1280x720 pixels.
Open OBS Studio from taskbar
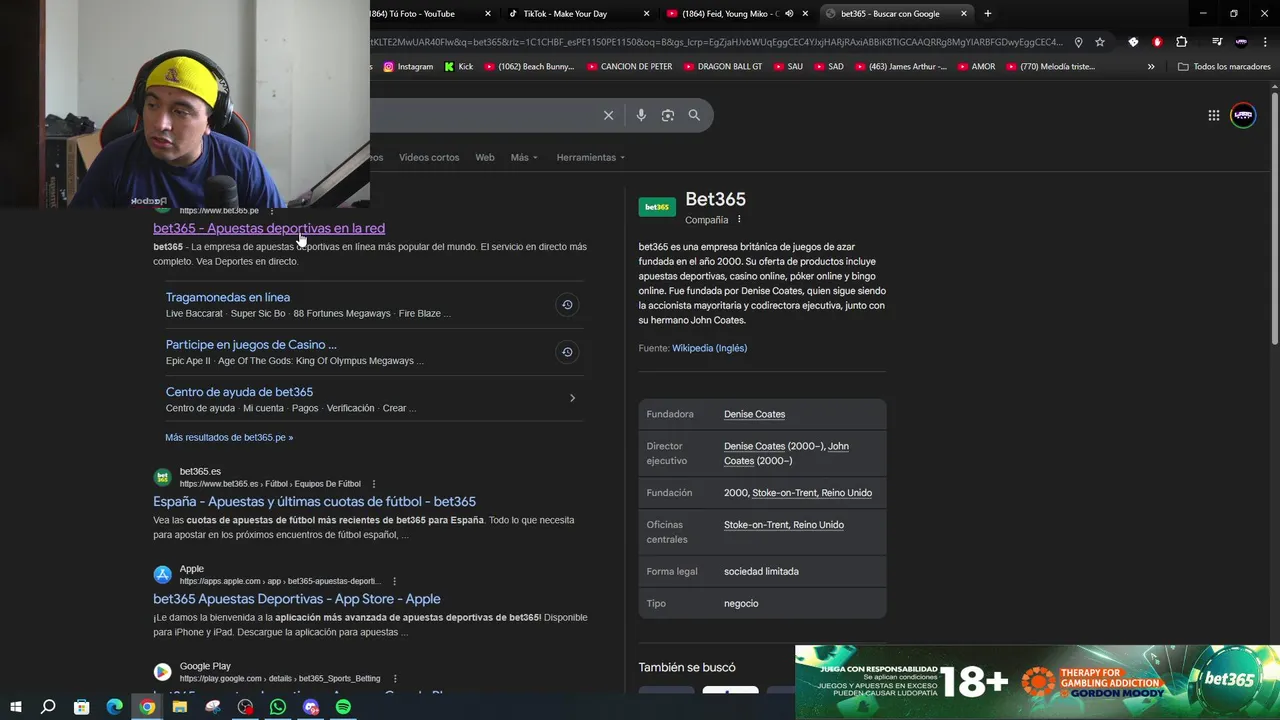coord(245,707)
